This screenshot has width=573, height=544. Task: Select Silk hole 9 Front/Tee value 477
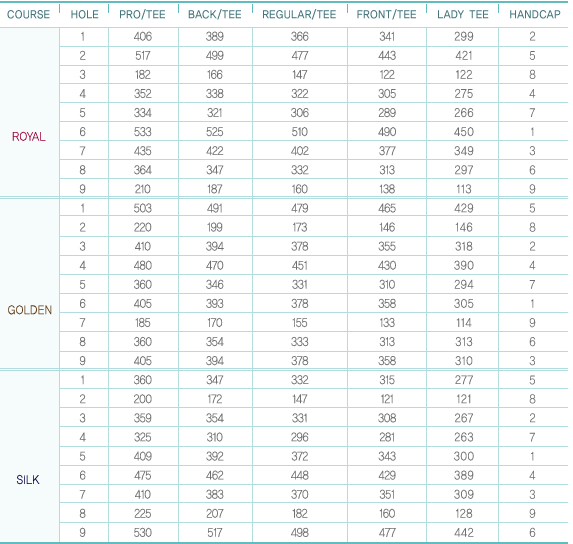click(387, 532)
